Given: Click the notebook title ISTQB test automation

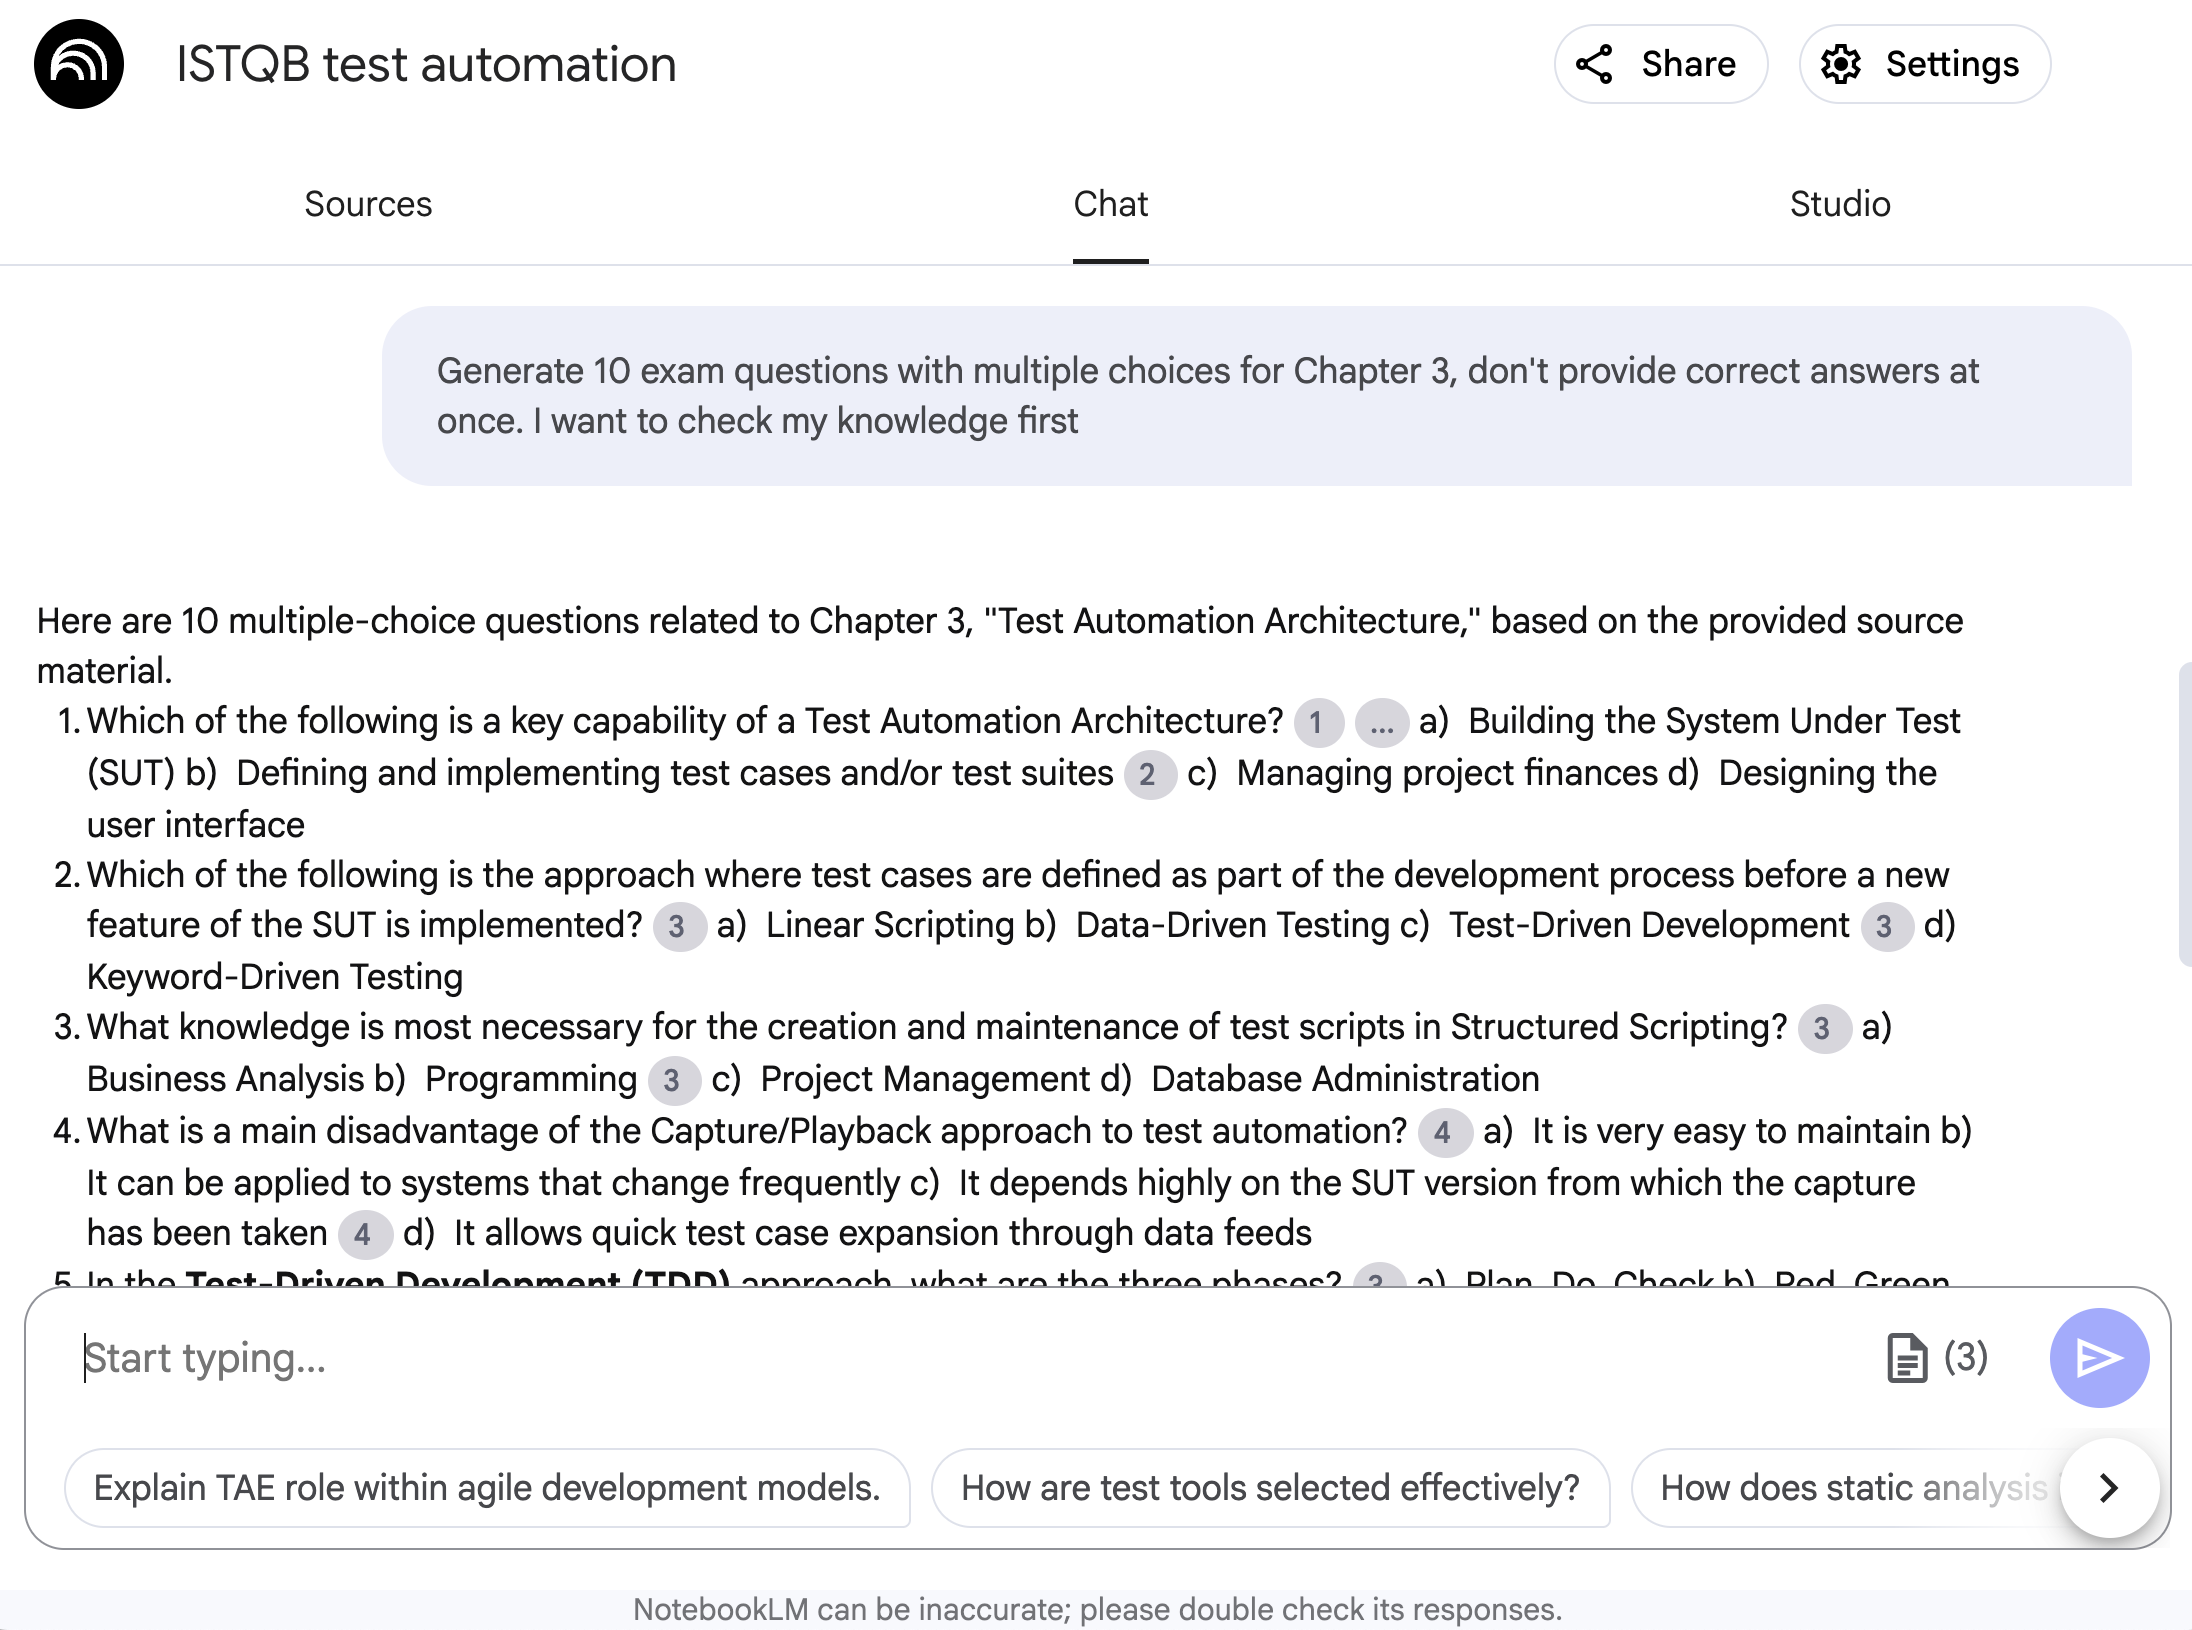Looking at the screenshot, I should tap(426, 64).
